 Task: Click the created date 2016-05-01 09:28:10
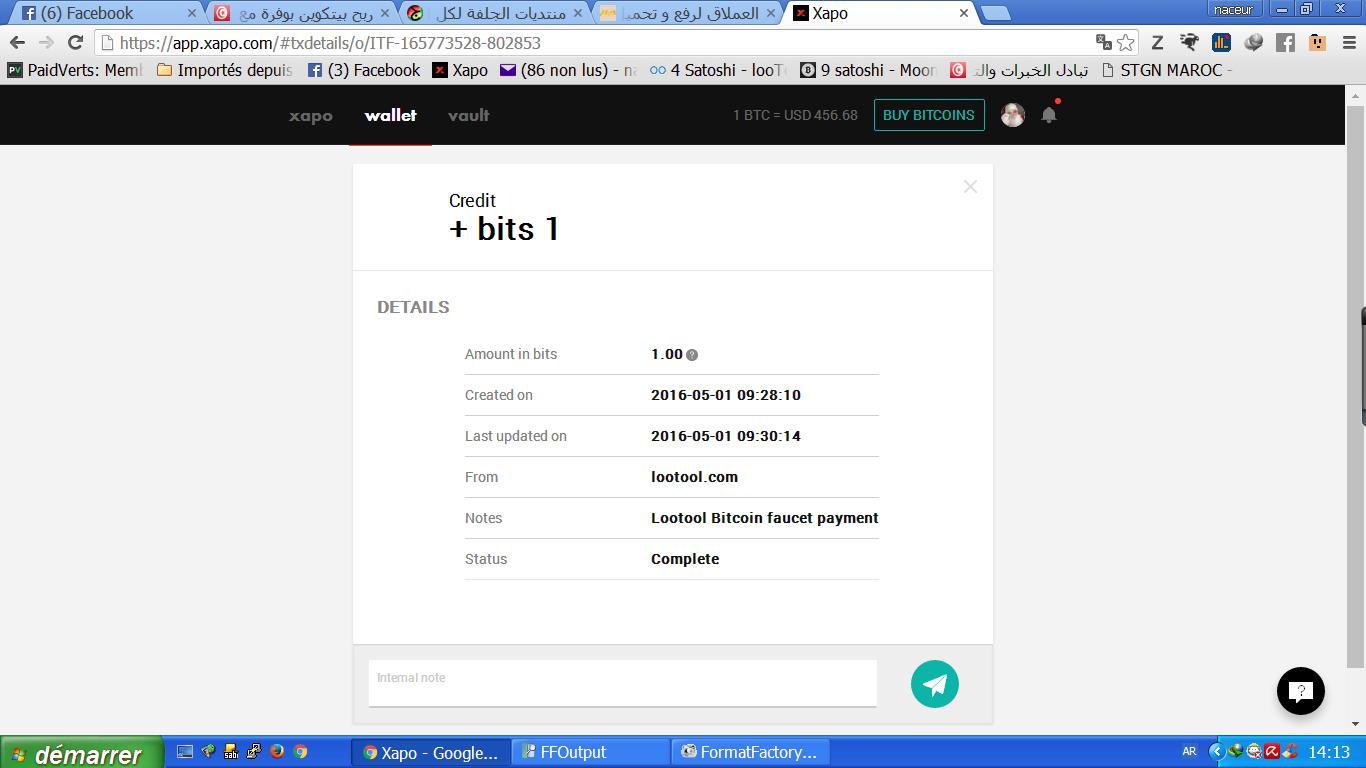[x=726, y=395]
